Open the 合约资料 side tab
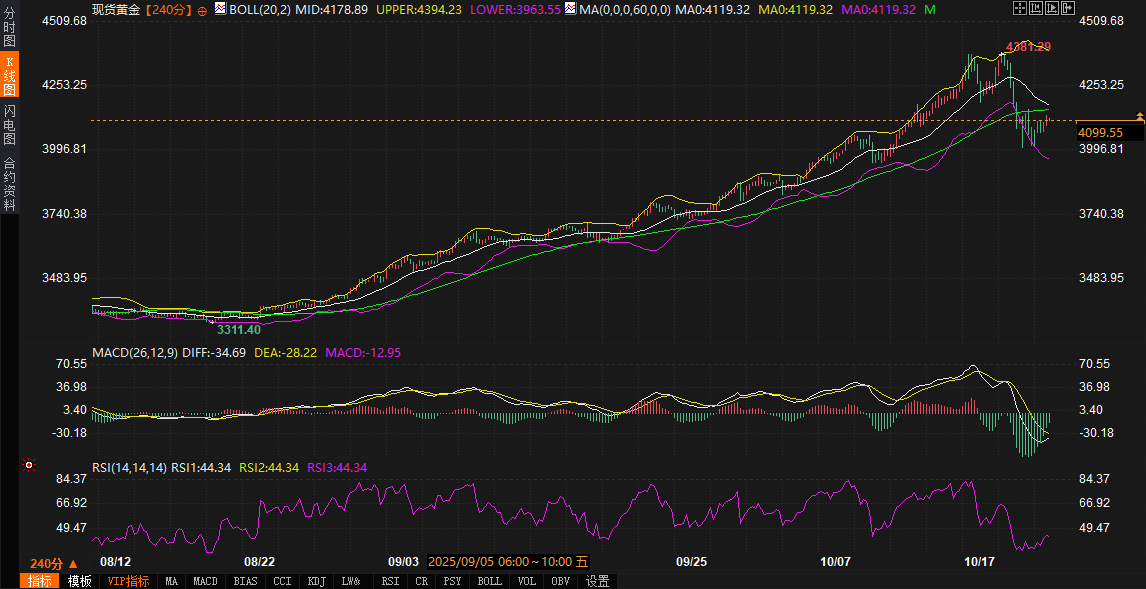This screenshot has height=589, width=1146. (x=9, y=183)
